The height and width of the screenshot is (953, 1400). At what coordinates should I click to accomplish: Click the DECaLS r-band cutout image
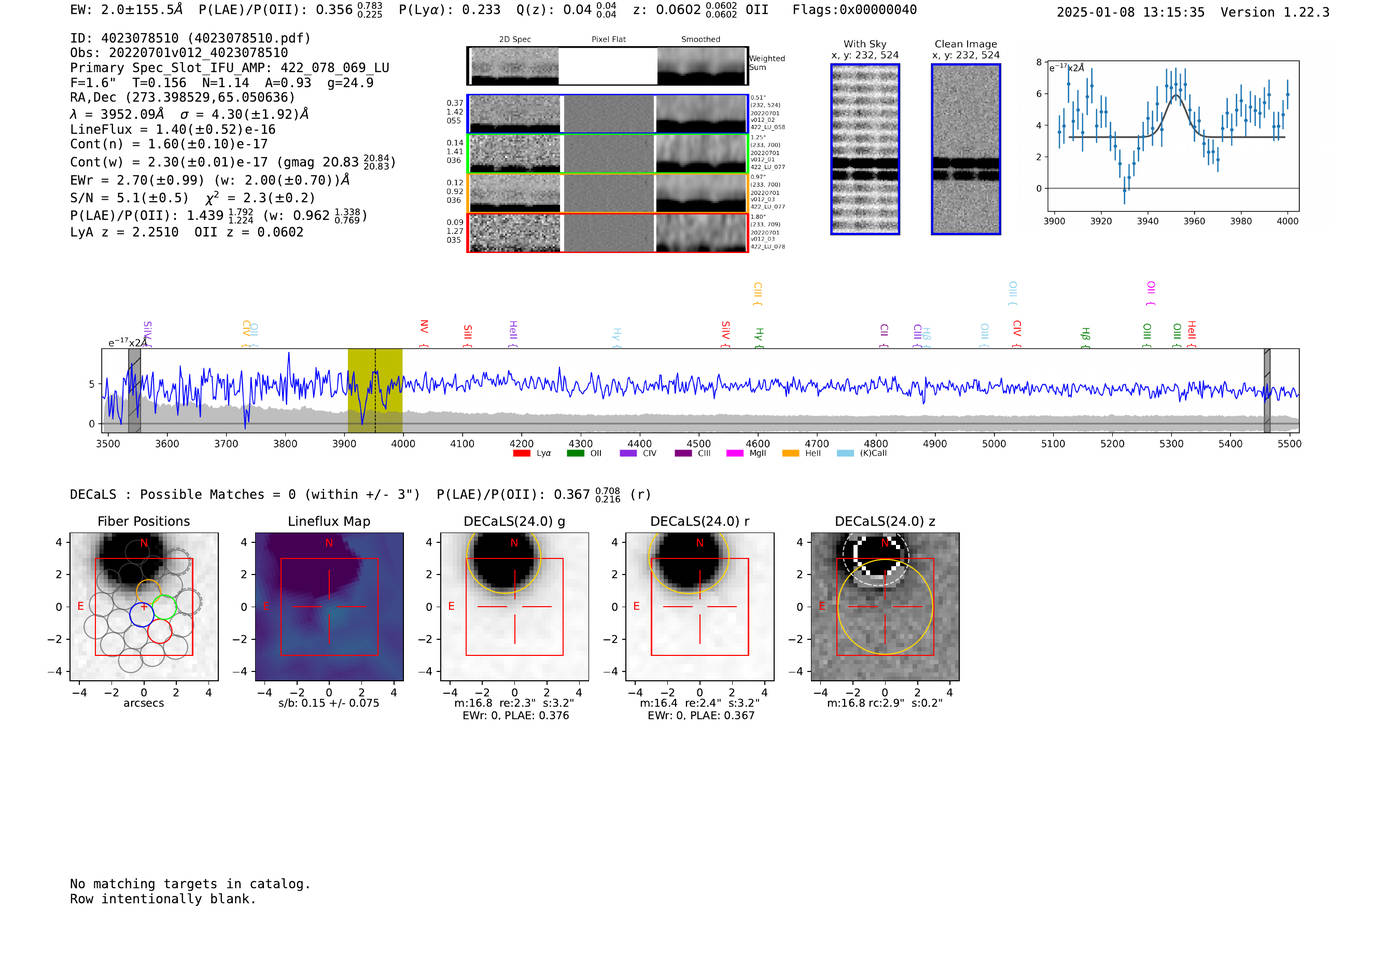point(700,607)
